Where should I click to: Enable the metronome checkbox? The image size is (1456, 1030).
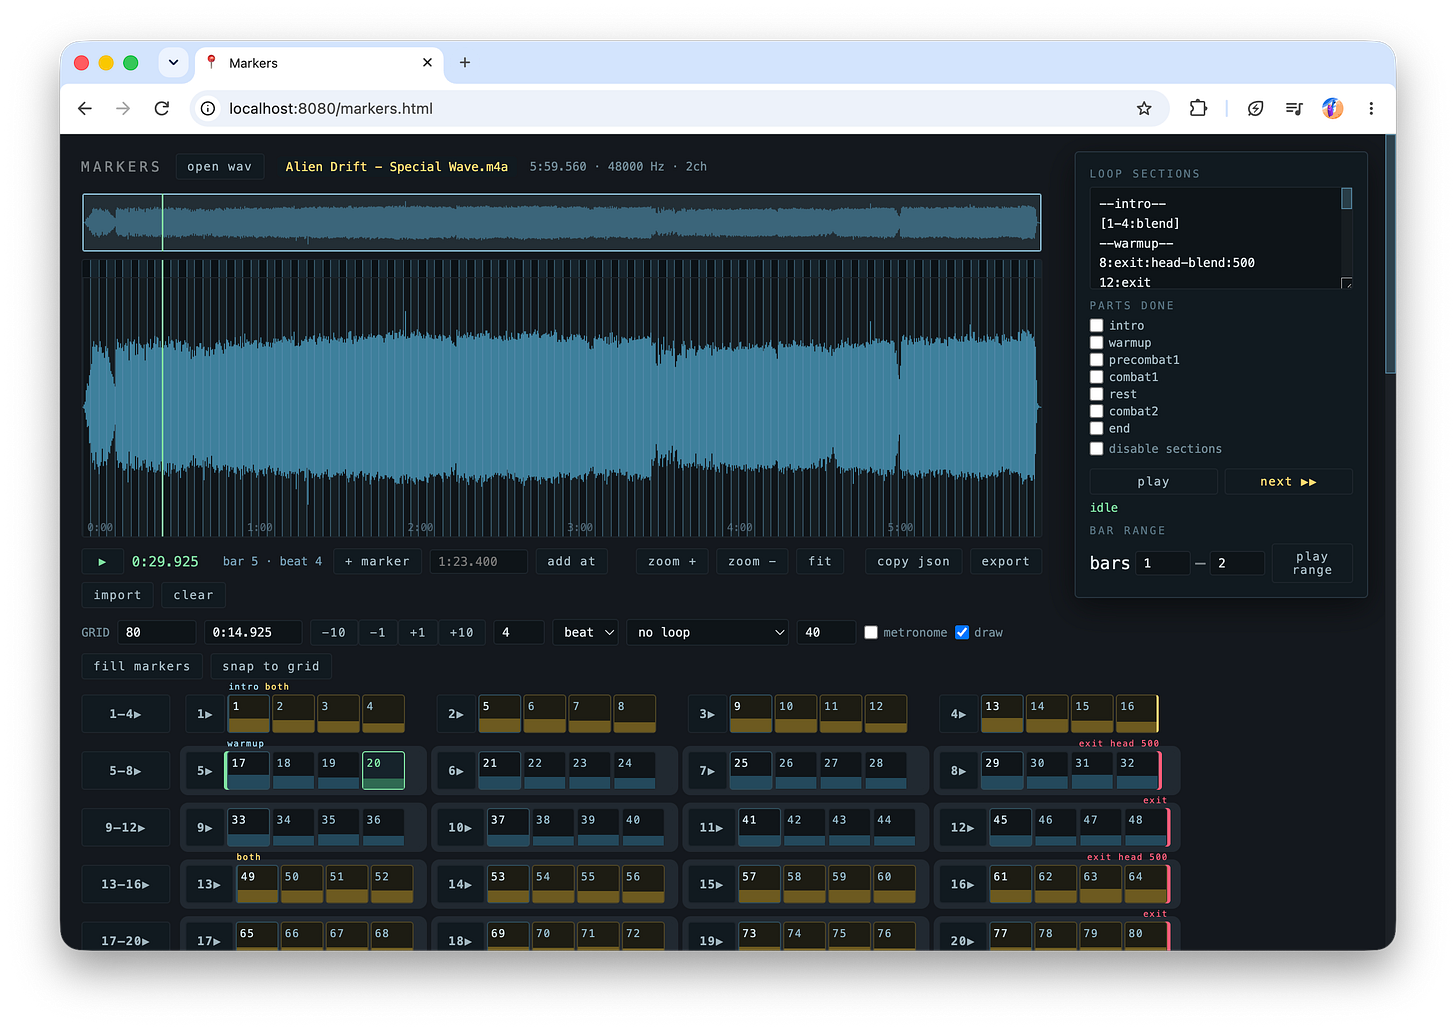click(x=871, y=633)
